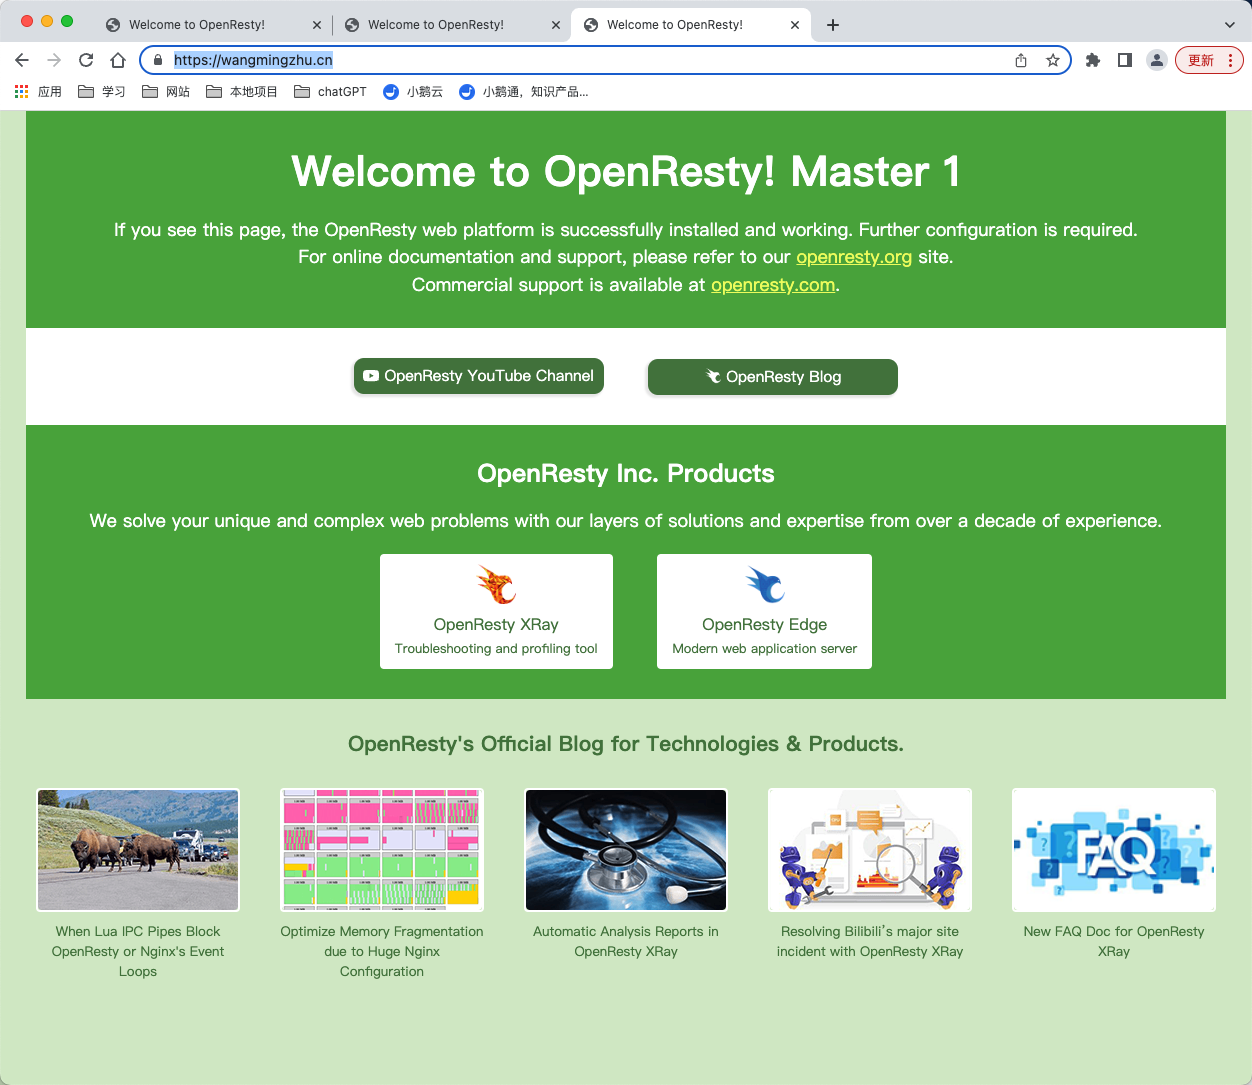Image resolution: width=1252 pixels, height=1085 pixels.
Task: Open the bison on road thumbnail
Action: pos(138,850)
